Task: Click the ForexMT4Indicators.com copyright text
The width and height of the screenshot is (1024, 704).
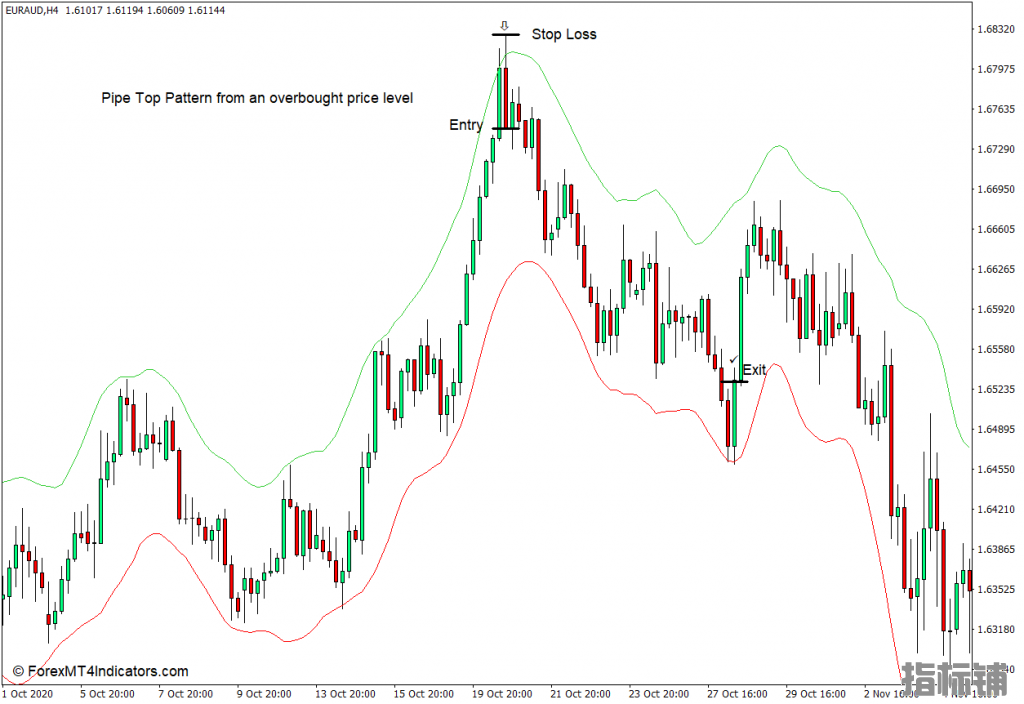Action: (101, 671)
